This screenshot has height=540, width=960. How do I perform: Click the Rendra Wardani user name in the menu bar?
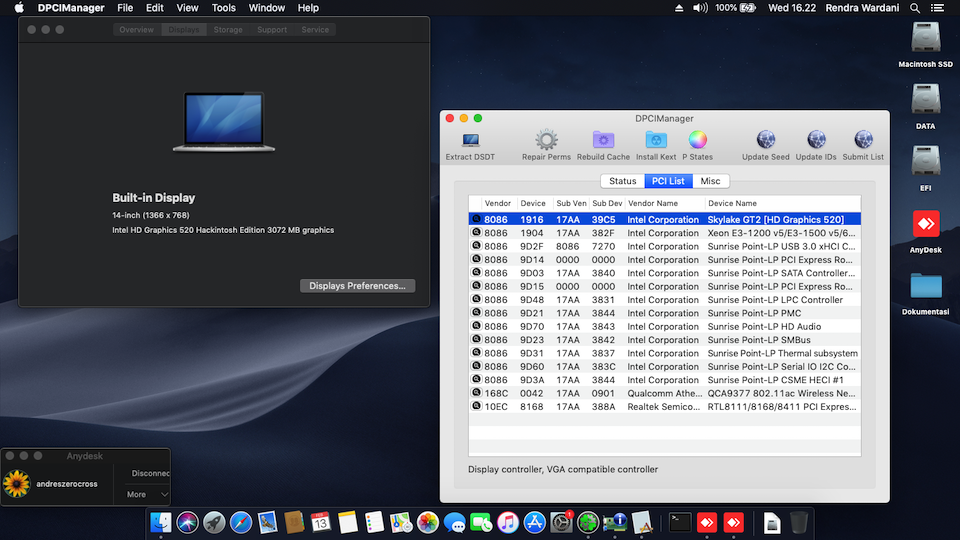862,8
